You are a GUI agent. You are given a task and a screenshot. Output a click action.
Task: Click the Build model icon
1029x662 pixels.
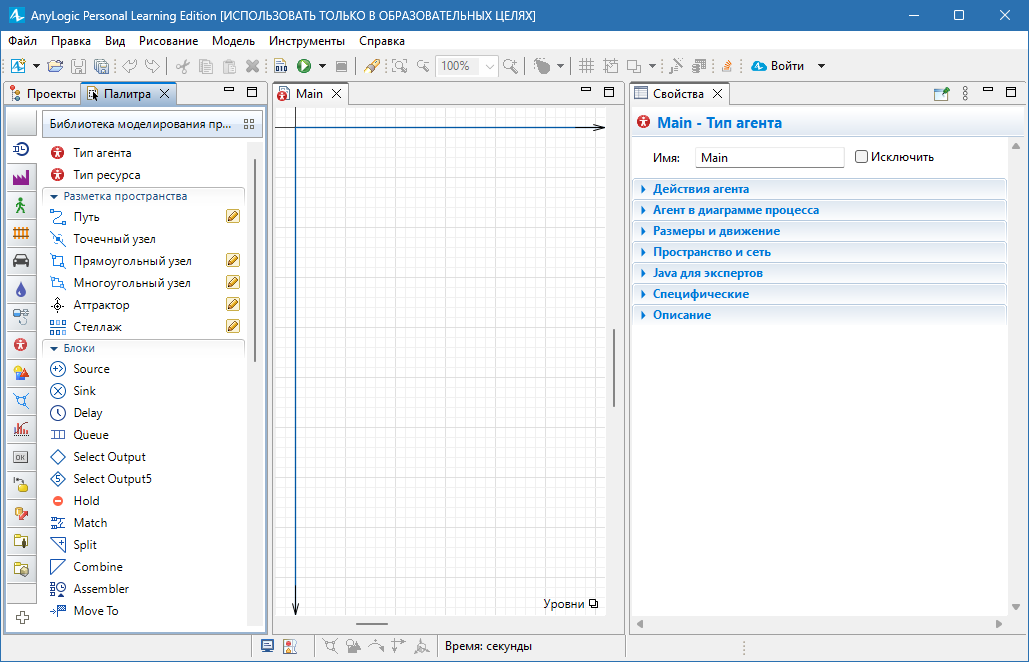281,66
